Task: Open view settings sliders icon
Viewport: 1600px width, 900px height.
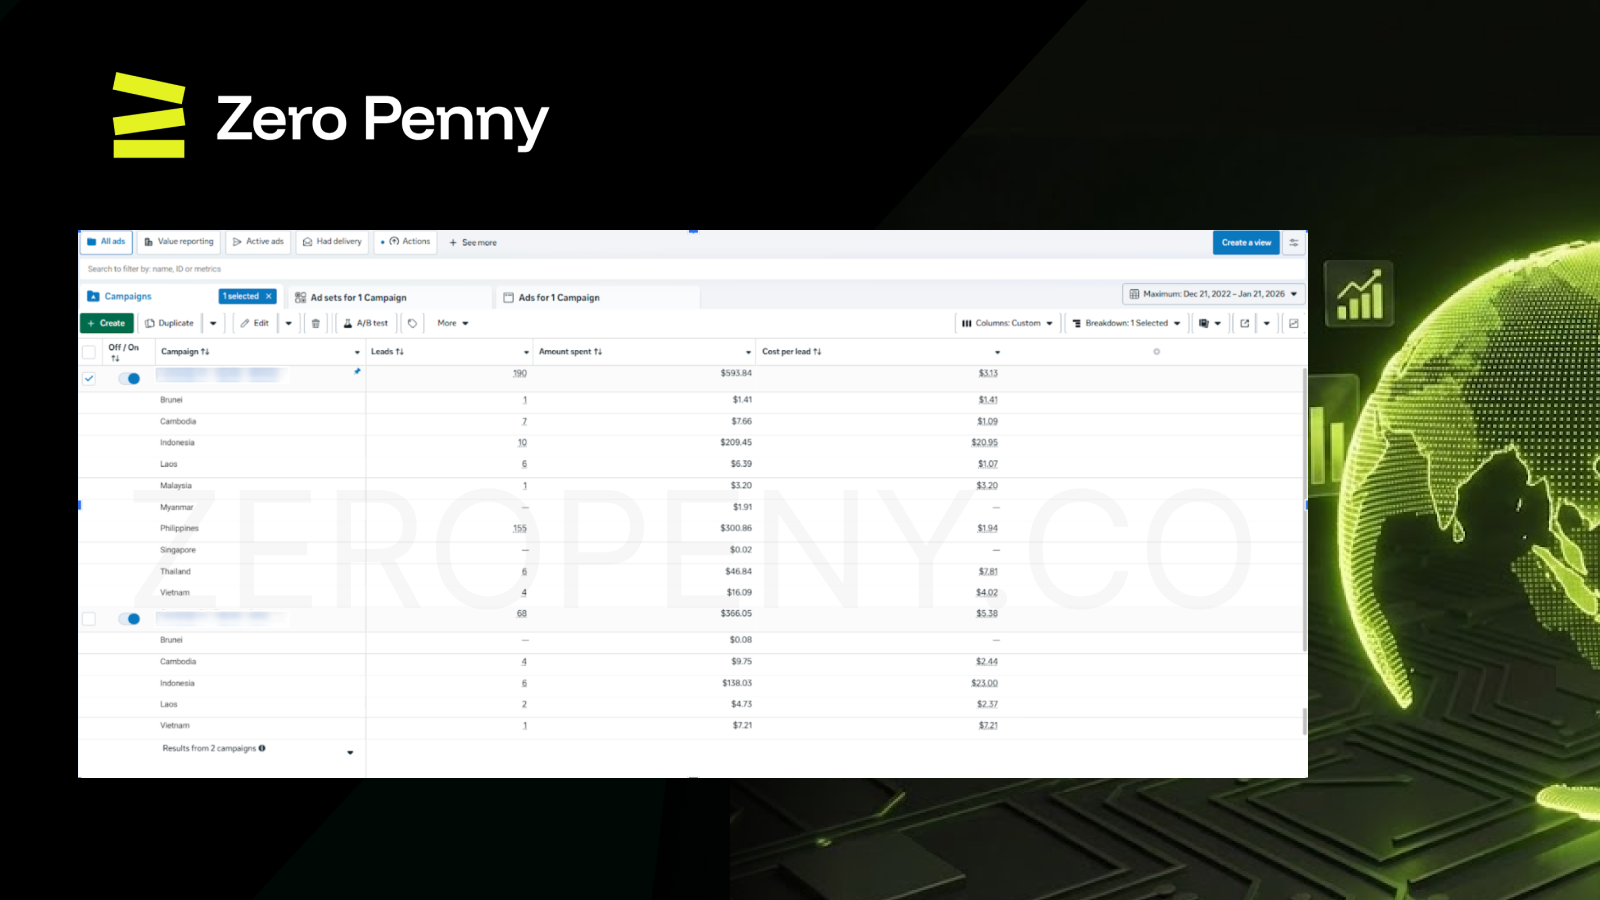Action: point(1294,242)
